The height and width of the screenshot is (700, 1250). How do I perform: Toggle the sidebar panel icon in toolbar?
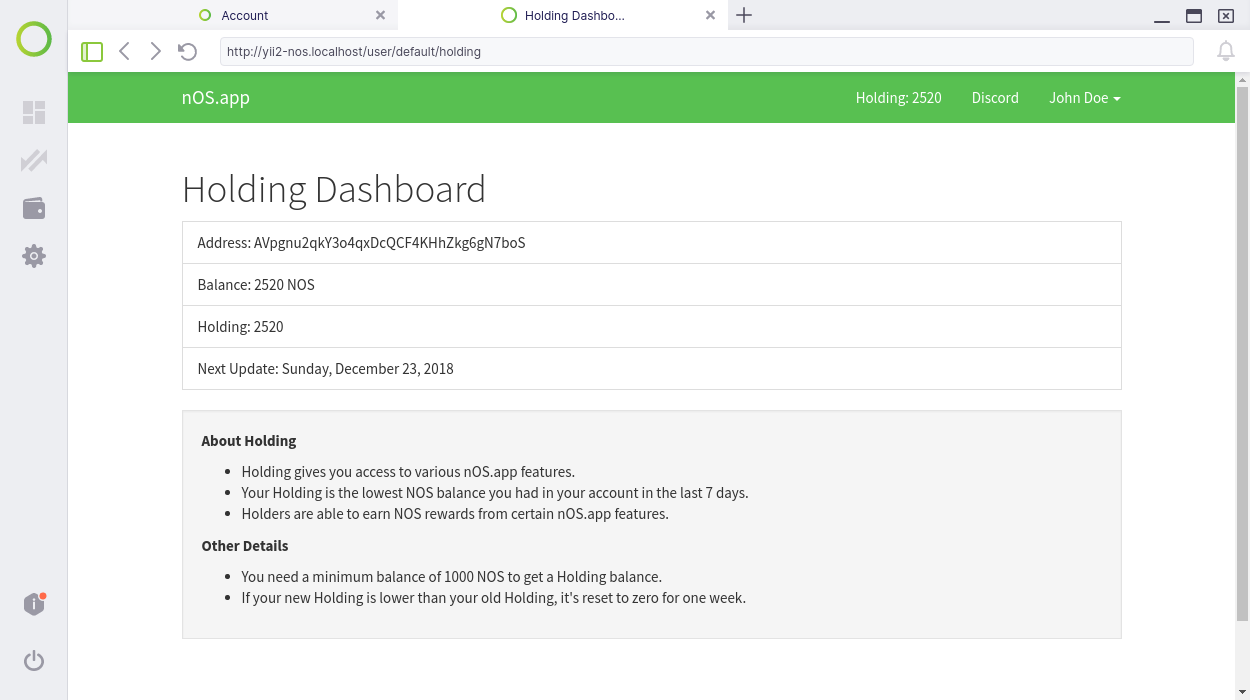tap(92, 51)
